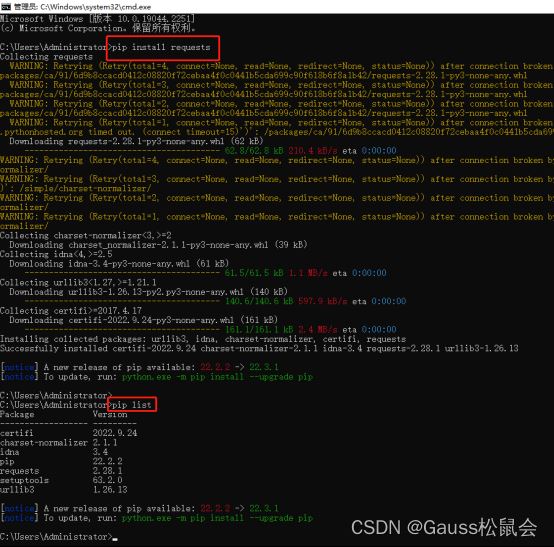Screen dimensions: 554x547
Task: Click the 'certifi' package row name
Action: tap(17, 433)
